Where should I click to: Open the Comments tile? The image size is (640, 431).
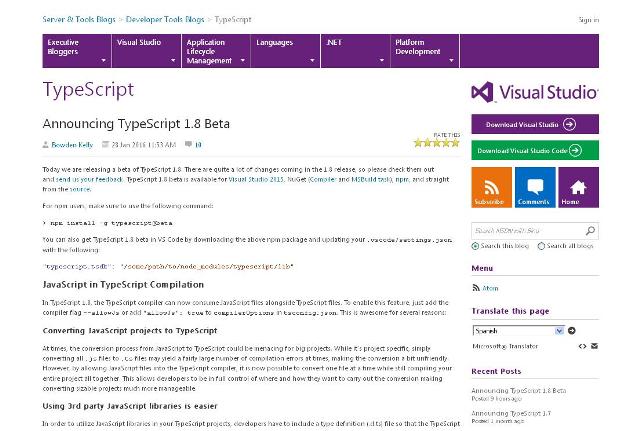(x=535, y=187)
